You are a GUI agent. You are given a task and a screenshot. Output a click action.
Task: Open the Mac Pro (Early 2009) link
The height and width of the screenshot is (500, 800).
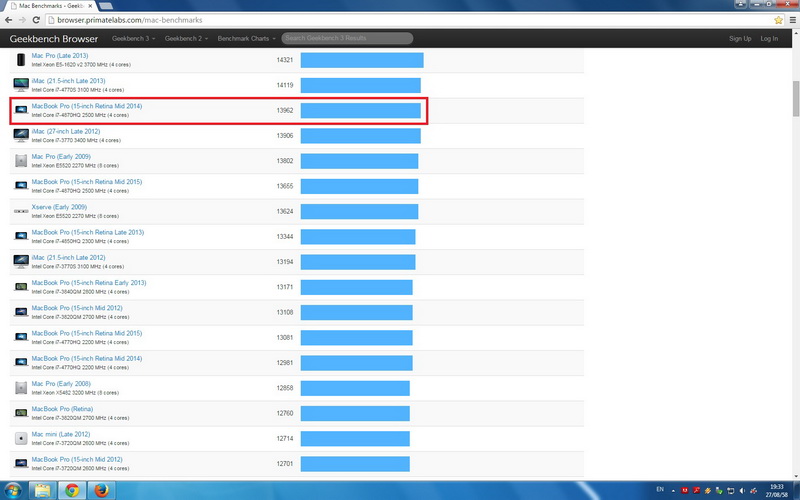61,156
